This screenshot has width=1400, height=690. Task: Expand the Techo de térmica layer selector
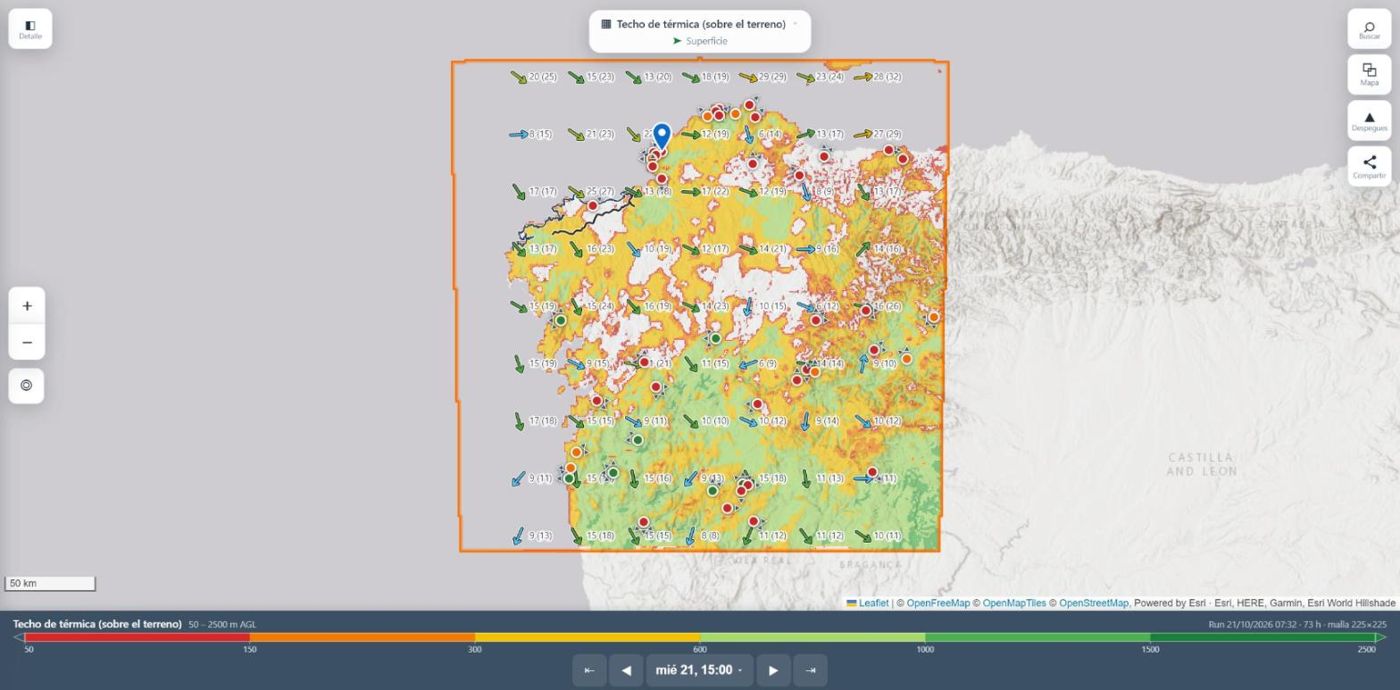coord(700,24)
